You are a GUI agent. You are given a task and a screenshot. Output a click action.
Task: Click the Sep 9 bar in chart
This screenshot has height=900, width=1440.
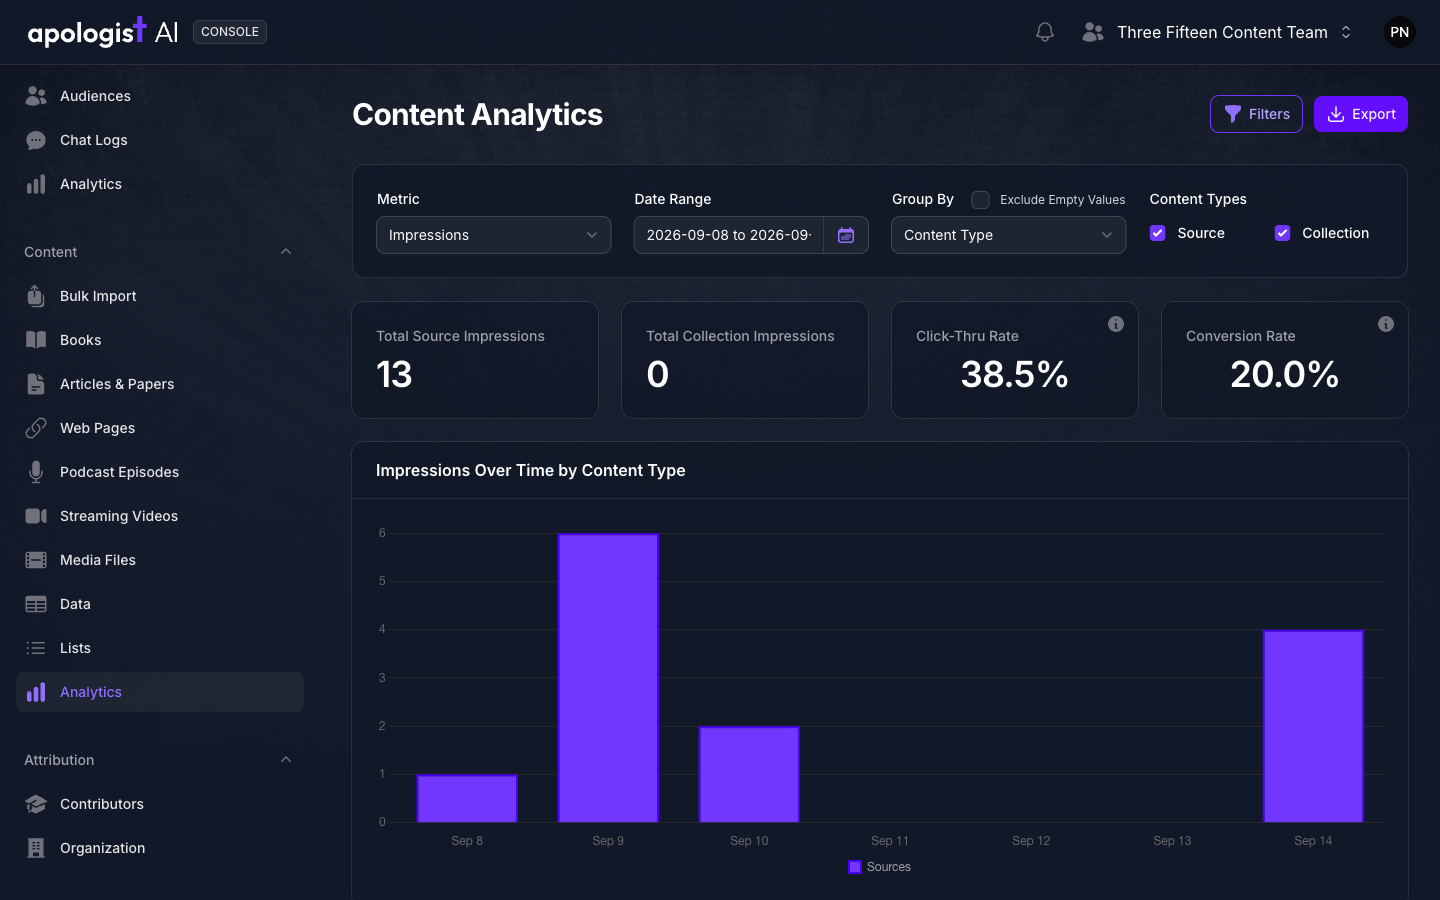point(608,678)
